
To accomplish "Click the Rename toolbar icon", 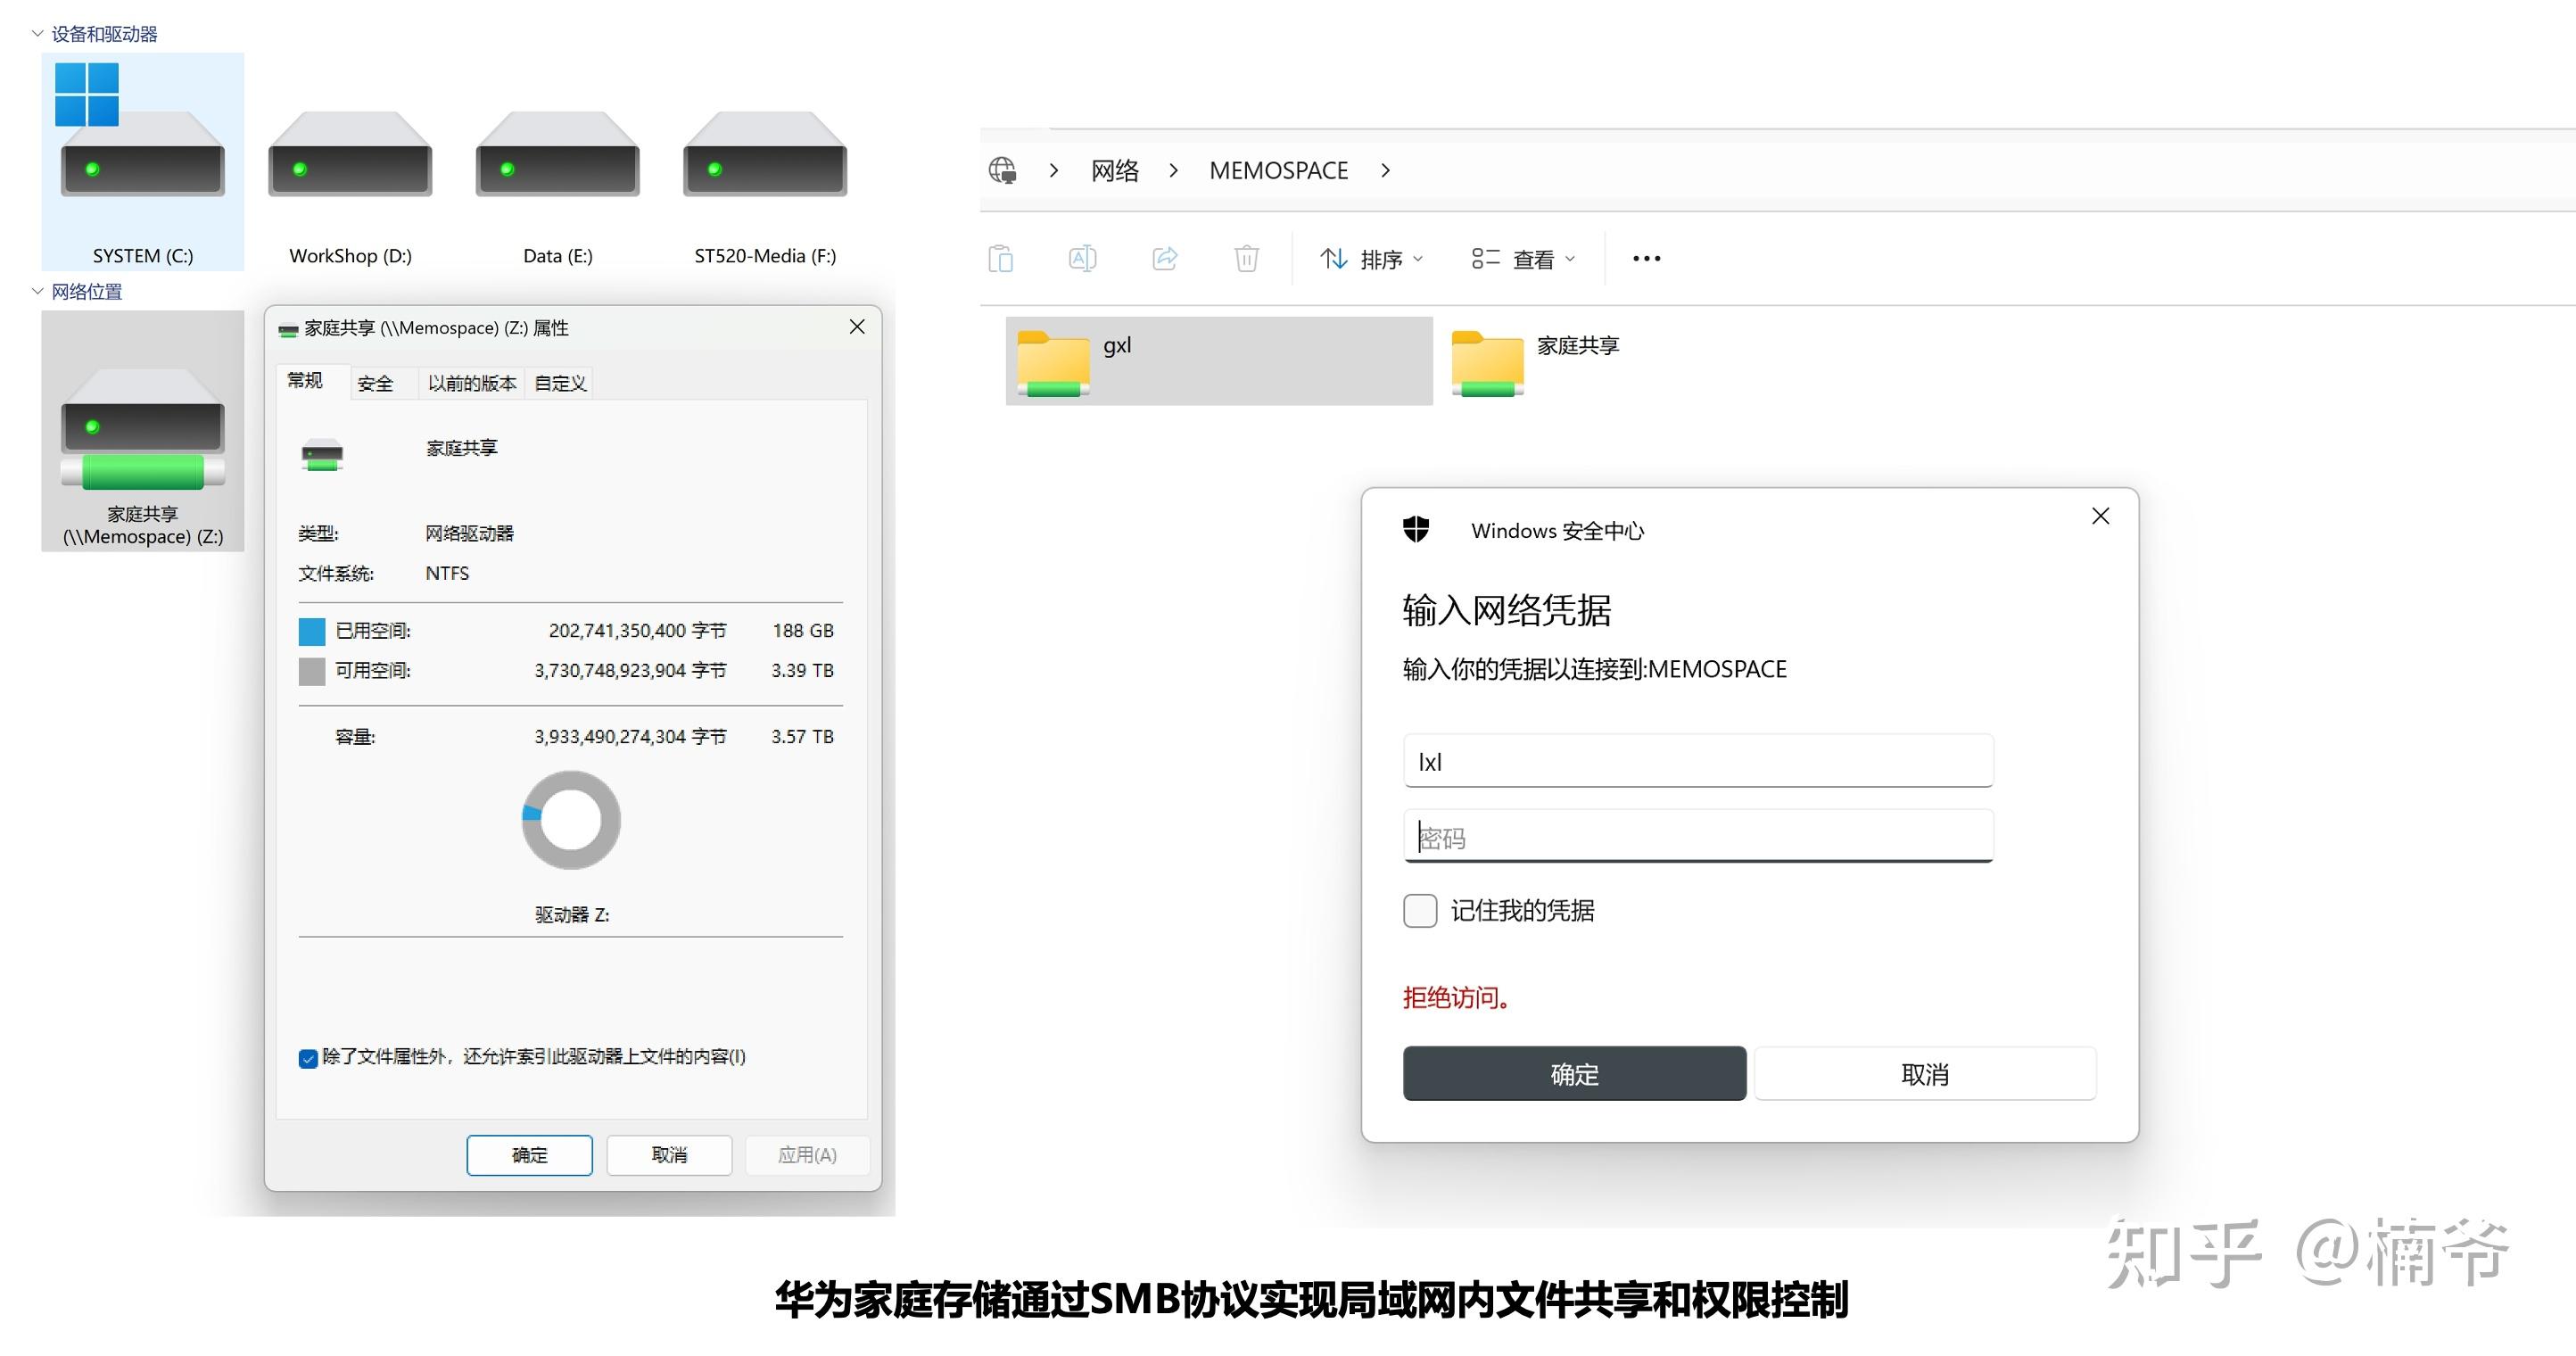I will [1082, 259].
